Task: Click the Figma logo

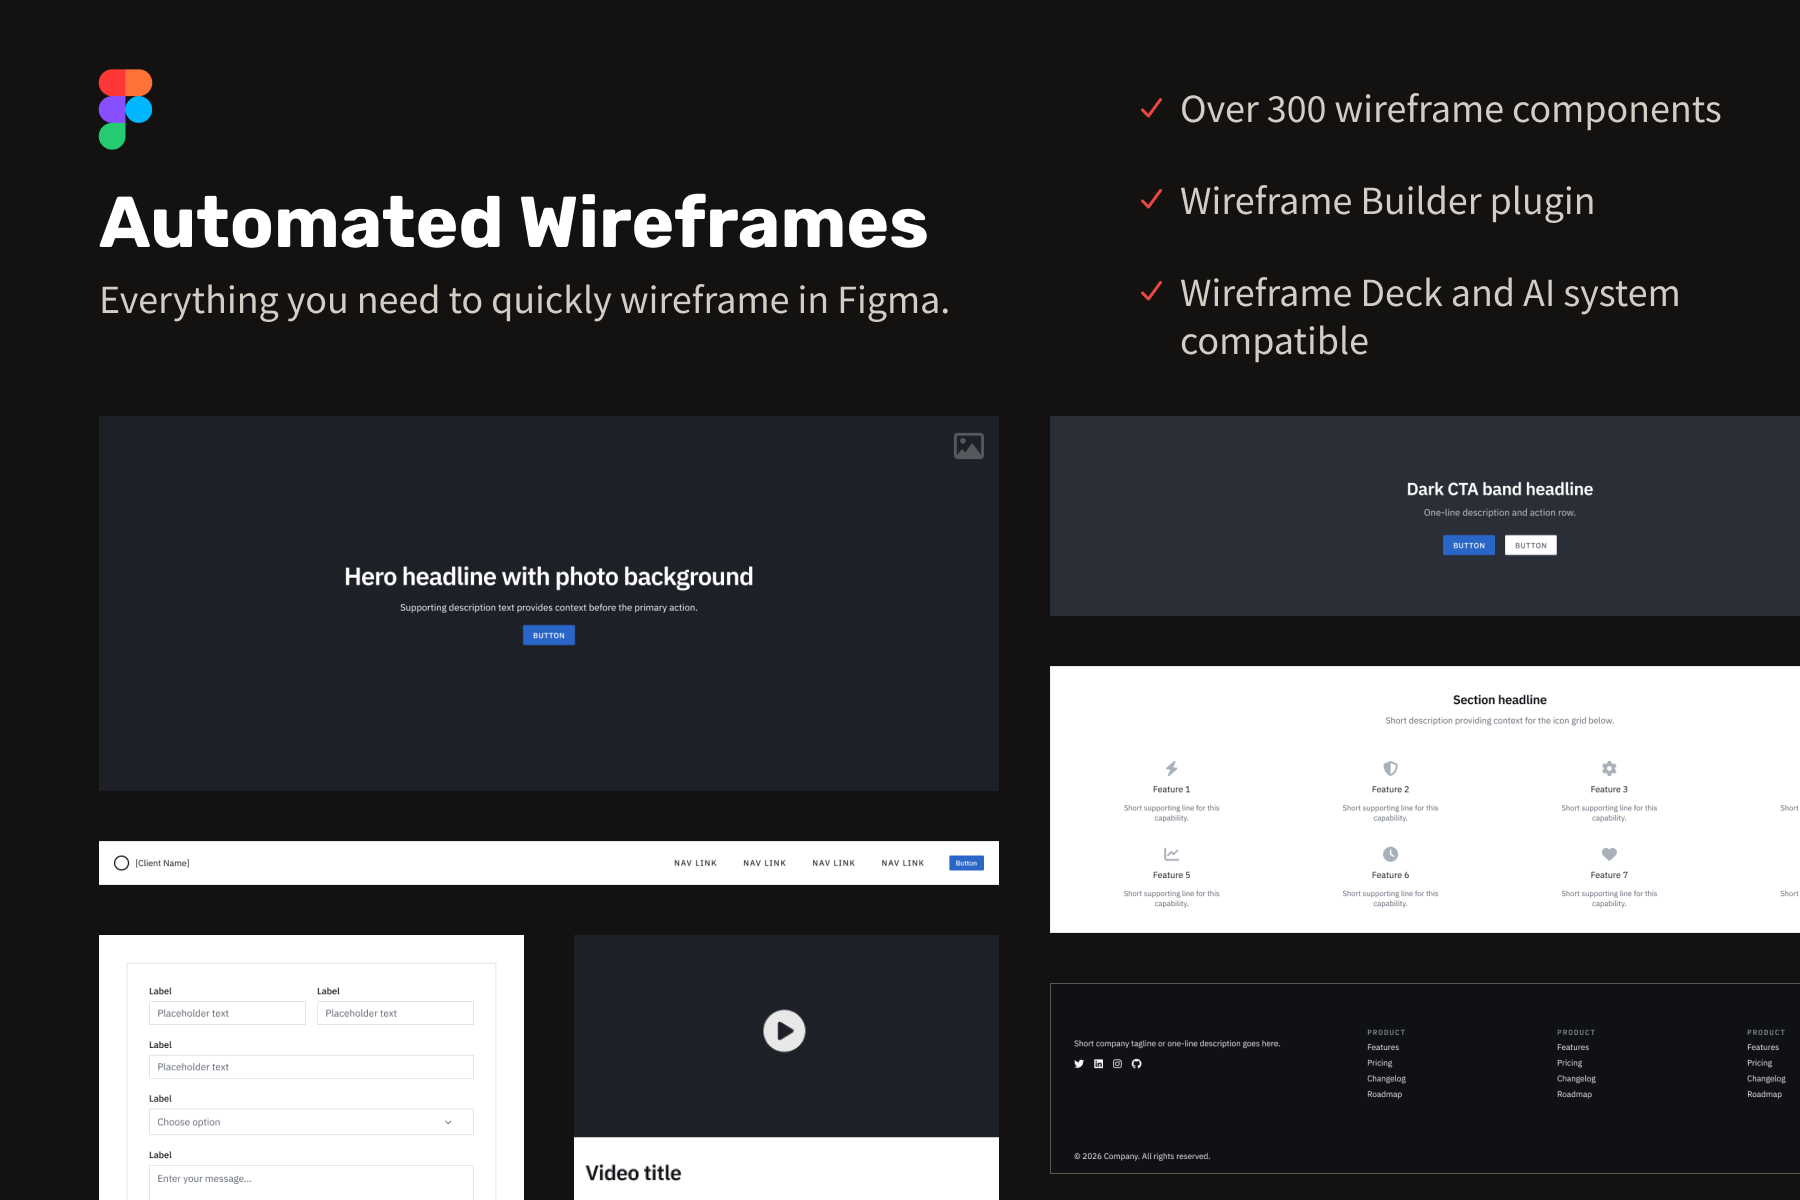Action: [126, 109]
